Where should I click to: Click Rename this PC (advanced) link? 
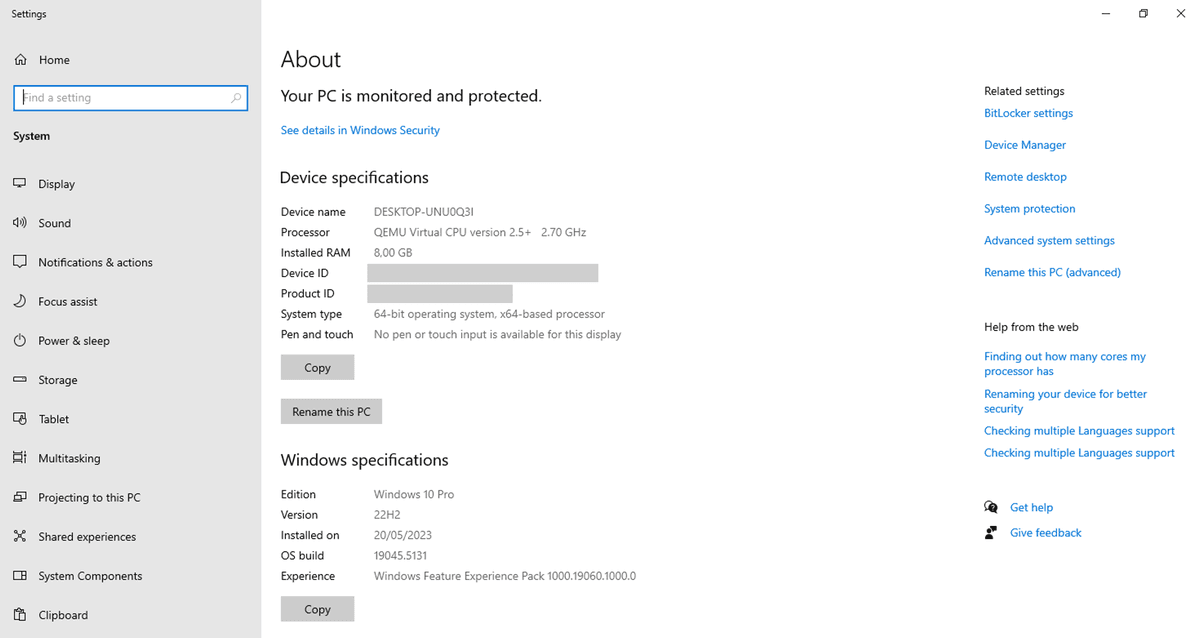(1052, 272)
